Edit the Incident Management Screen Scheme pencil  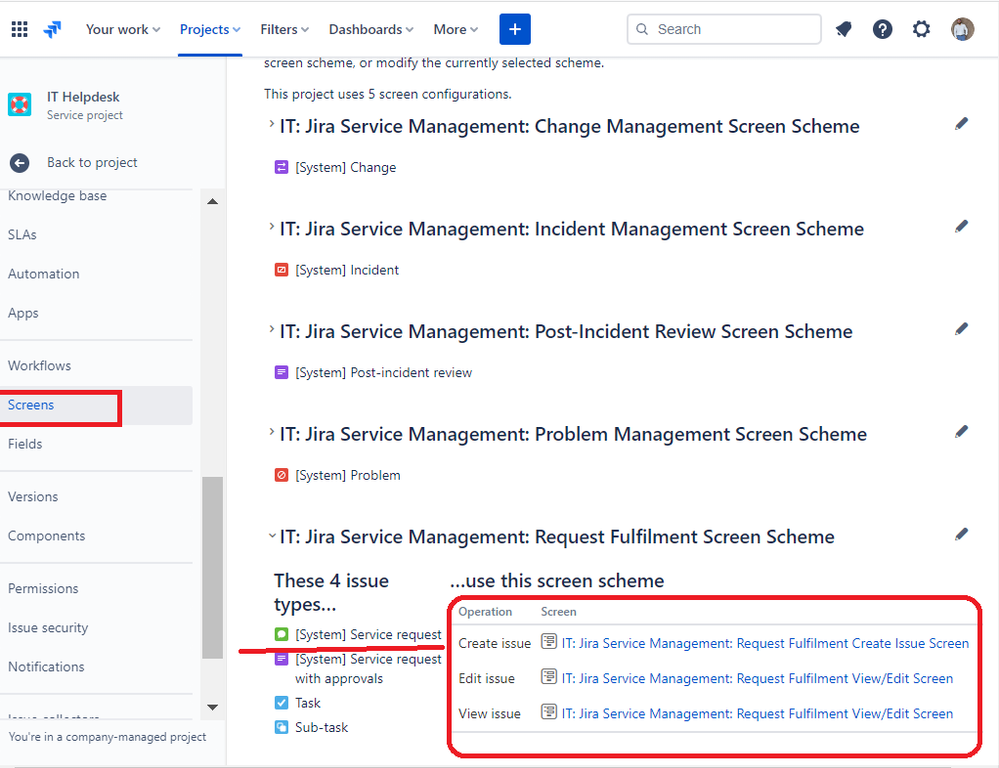click(x=961, y=227)
